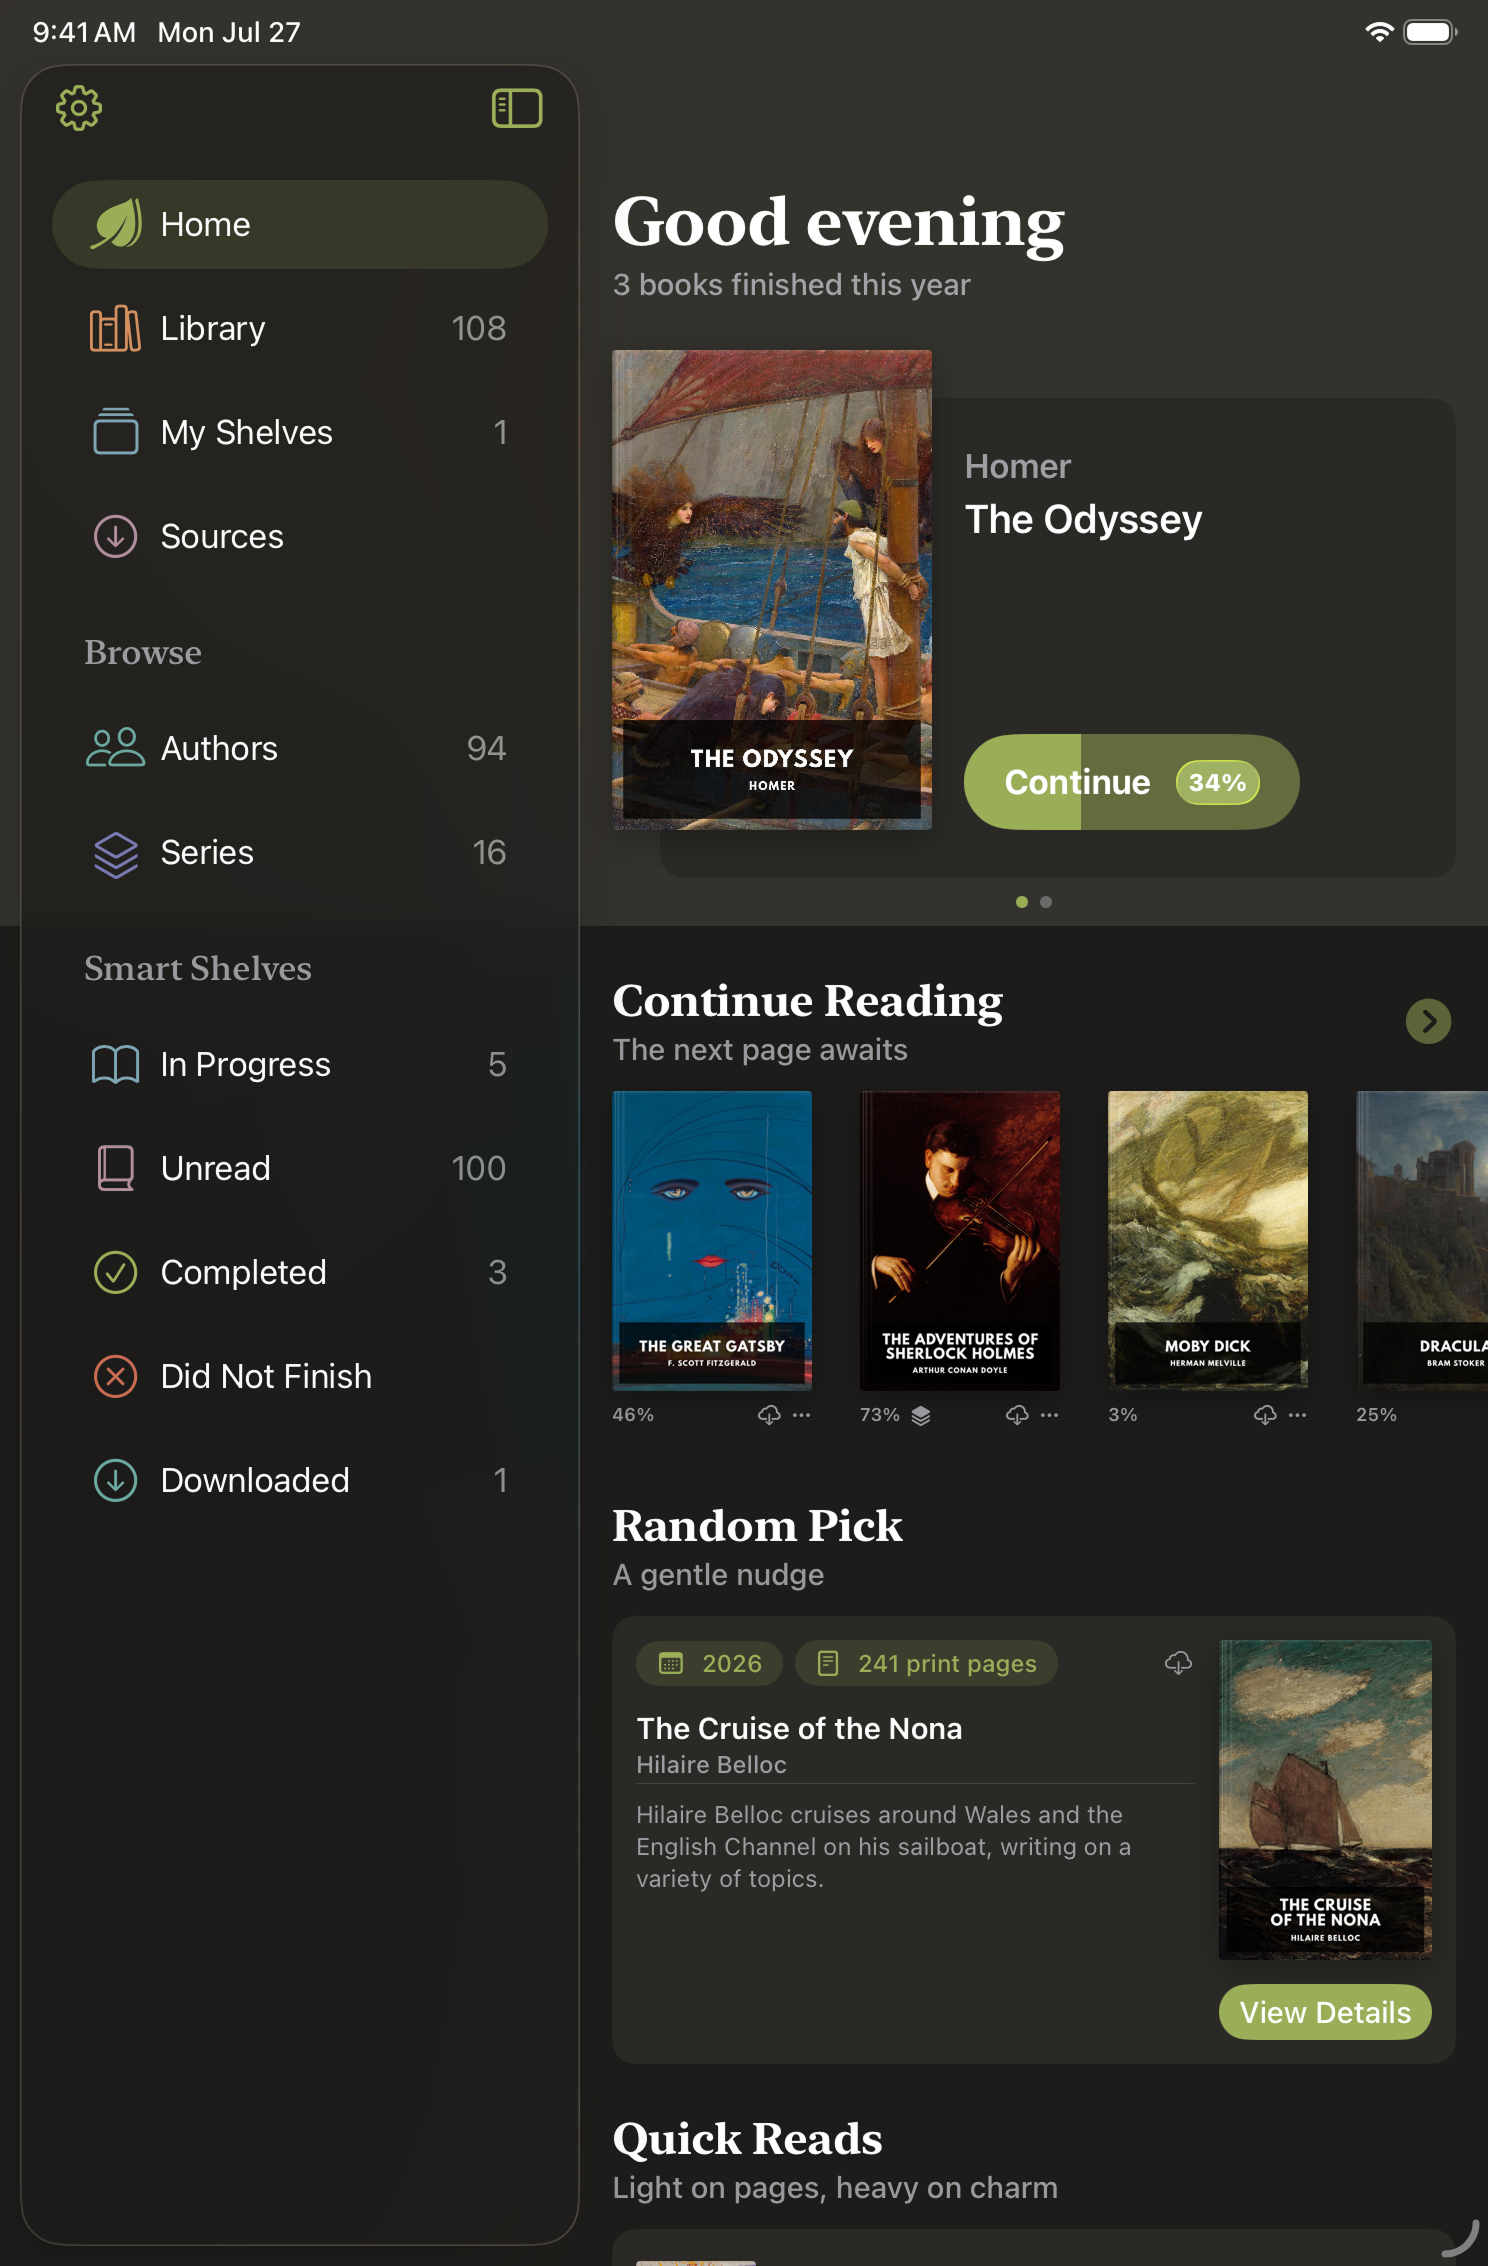Click the 25% progress under Dracula

(x=1376, y=1415)
